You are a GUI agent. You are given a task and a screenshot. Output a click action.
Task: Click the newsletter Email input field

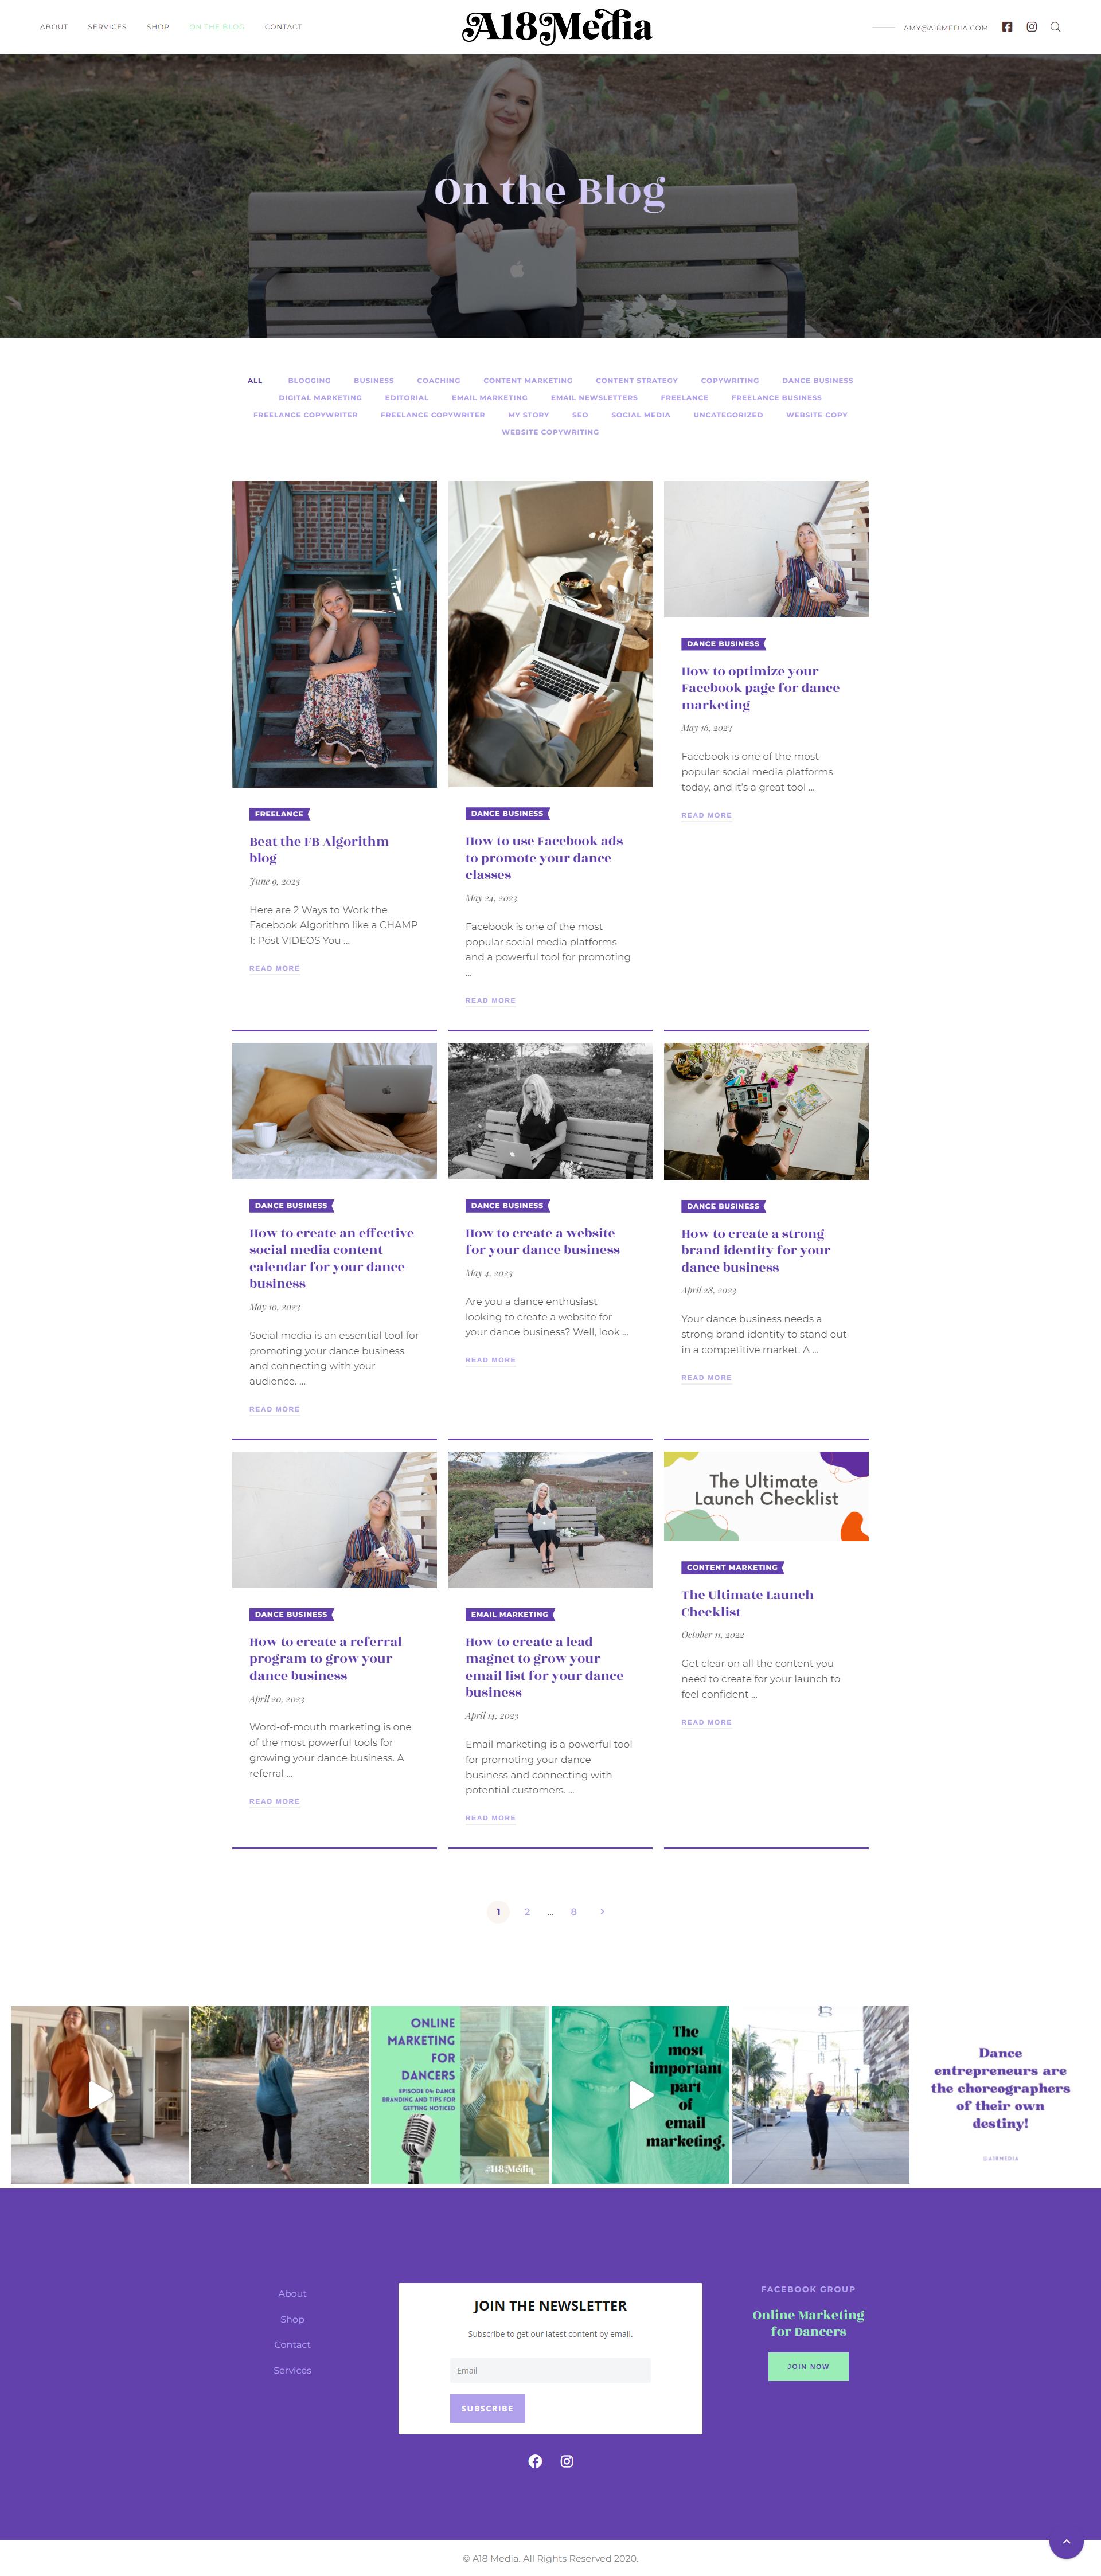click(x=550, y=2370)
